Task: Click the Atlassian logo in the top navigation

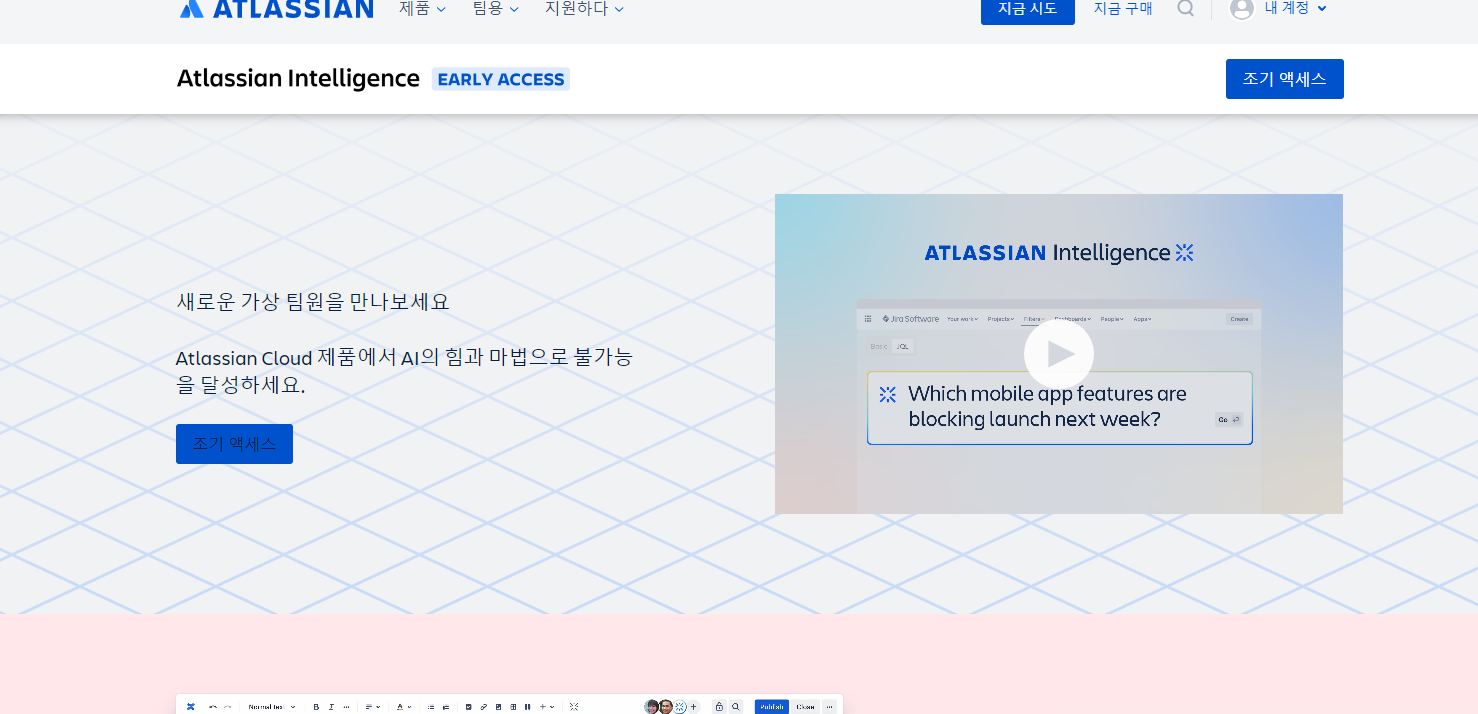Action: tap(277, 8)
